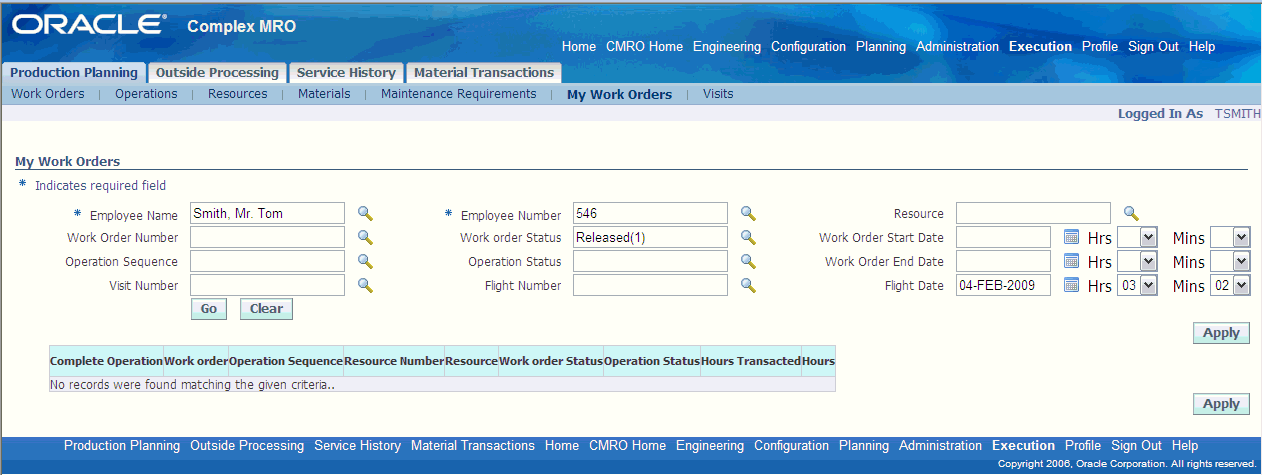Focus the empty Work Order Number field
The image size is (1262, 475).
click(268, 237)
